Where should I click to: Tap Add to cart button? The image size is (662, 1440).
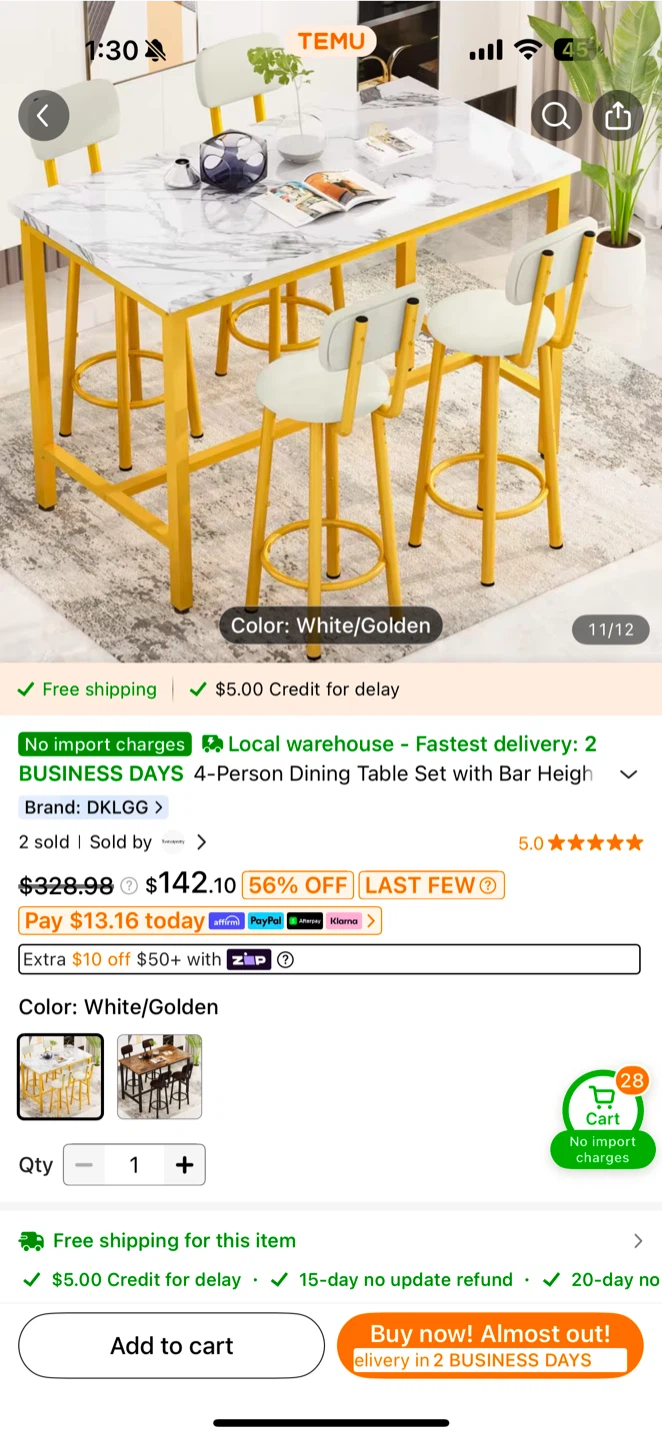point(172,1346)
